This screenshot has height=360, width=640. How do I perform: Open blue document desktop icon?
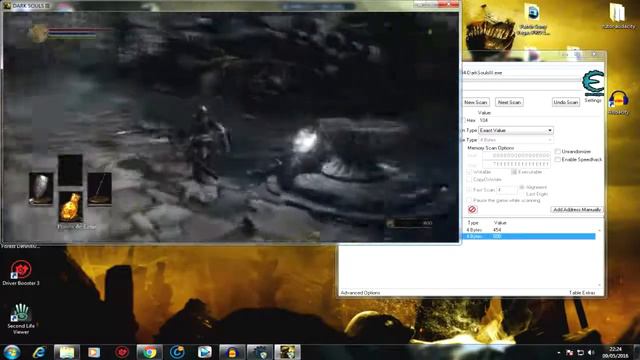click(533, 20)
